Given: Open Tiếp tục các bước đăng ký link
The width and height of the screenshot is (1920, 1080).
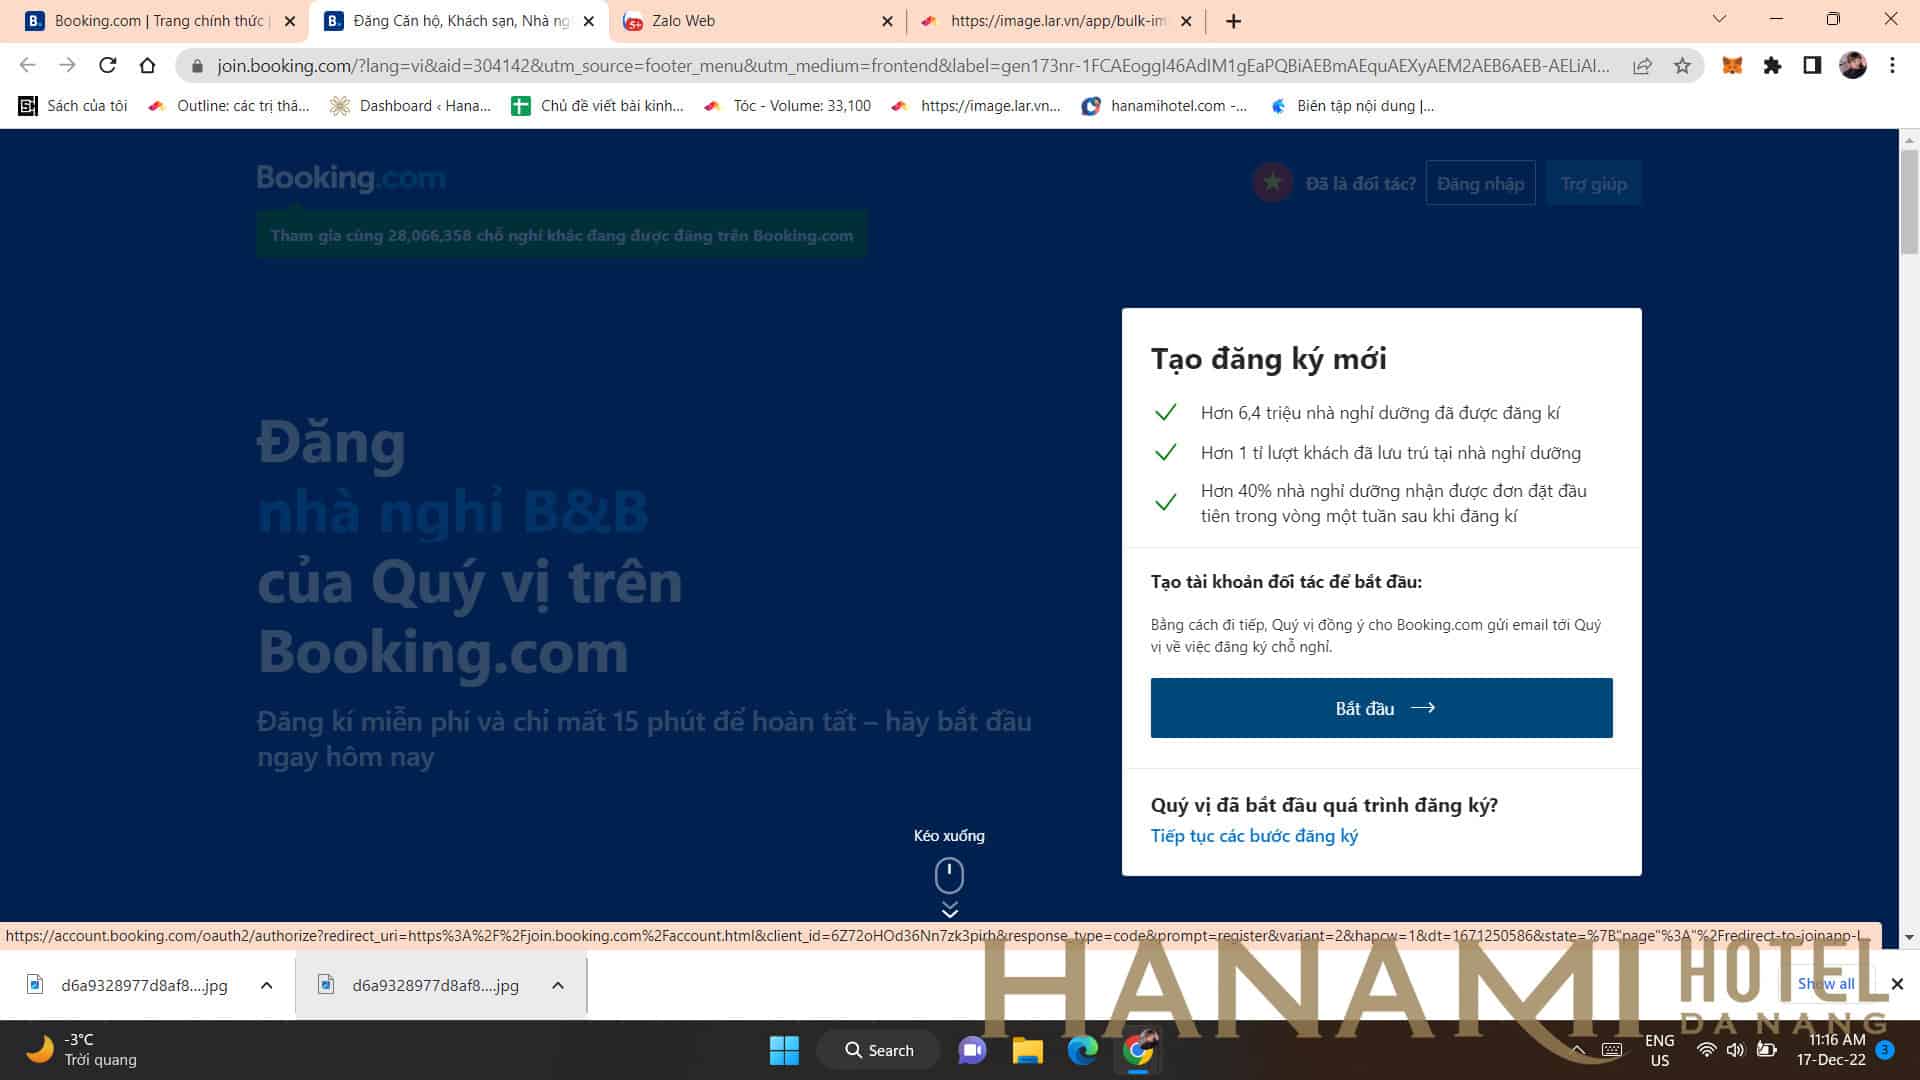Looking at the screenshot, I should click(x=1254, y=836).
